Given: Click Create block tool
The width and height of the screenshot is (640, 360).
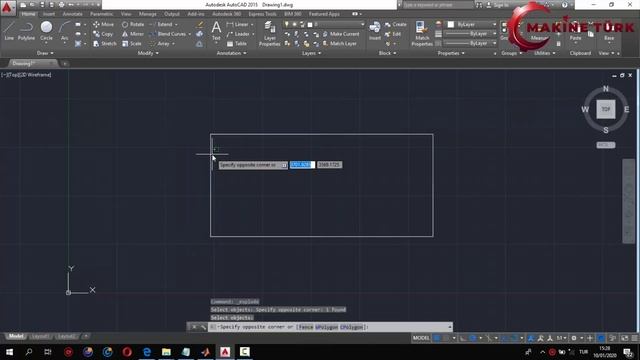Looking at the screenshot, I should click(396, 24).
